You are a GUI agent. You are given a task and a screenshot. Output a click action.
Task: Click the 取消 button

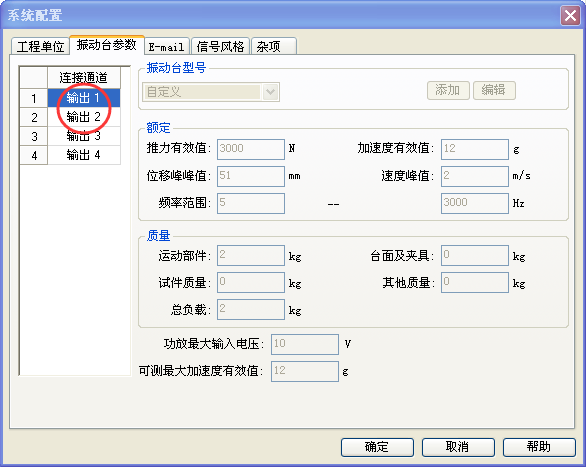click(458, 447)
